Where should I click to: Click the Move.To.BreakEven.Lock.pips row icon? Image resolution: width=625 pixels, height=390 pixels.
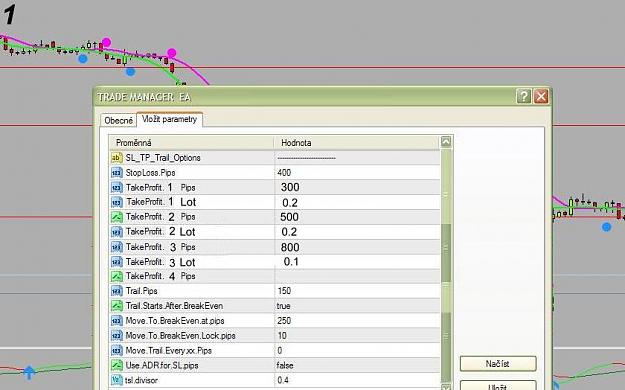(x=116, y=336)
